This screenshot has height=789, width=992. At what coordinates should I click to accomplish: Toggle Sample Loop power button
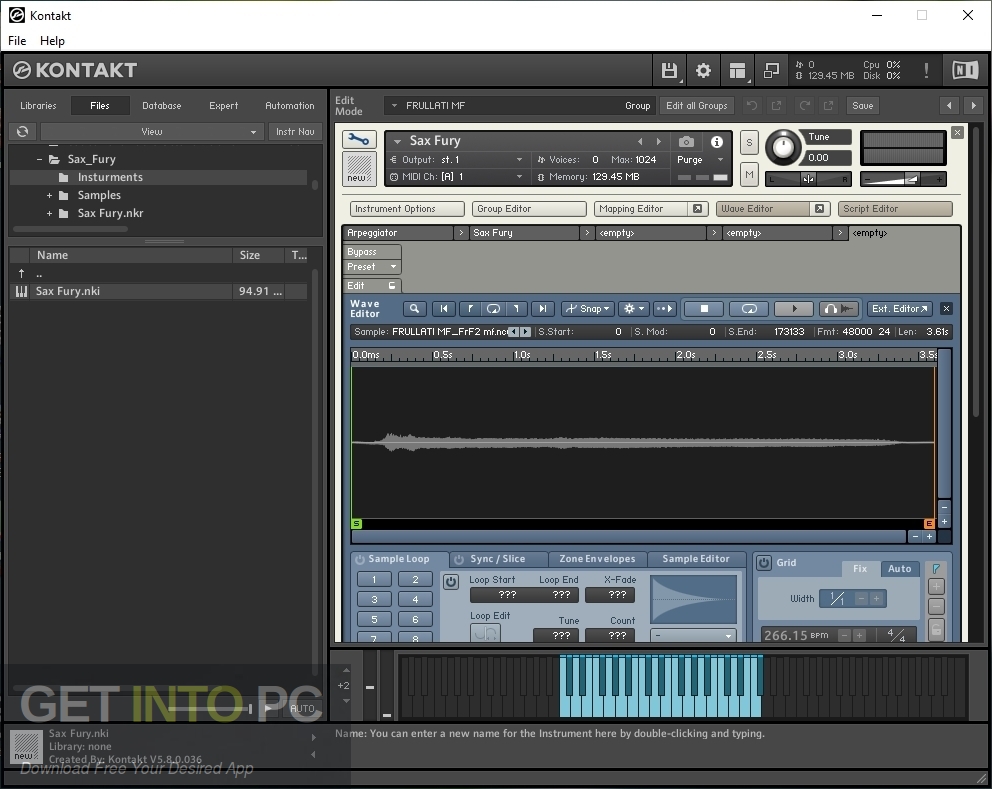[360, 559]
